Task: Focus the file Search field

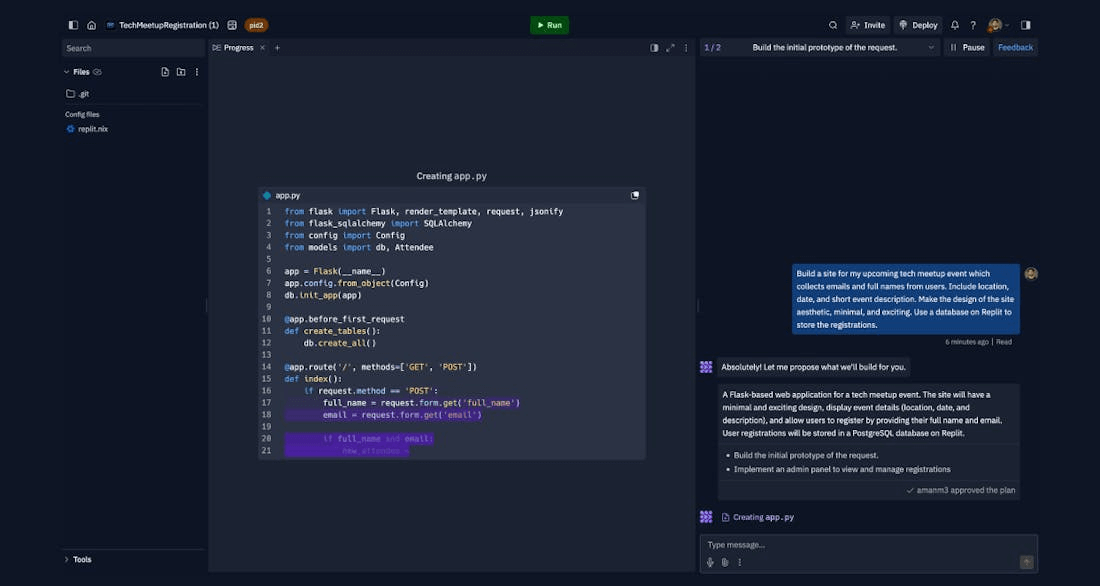Action: tap(133, 48)
